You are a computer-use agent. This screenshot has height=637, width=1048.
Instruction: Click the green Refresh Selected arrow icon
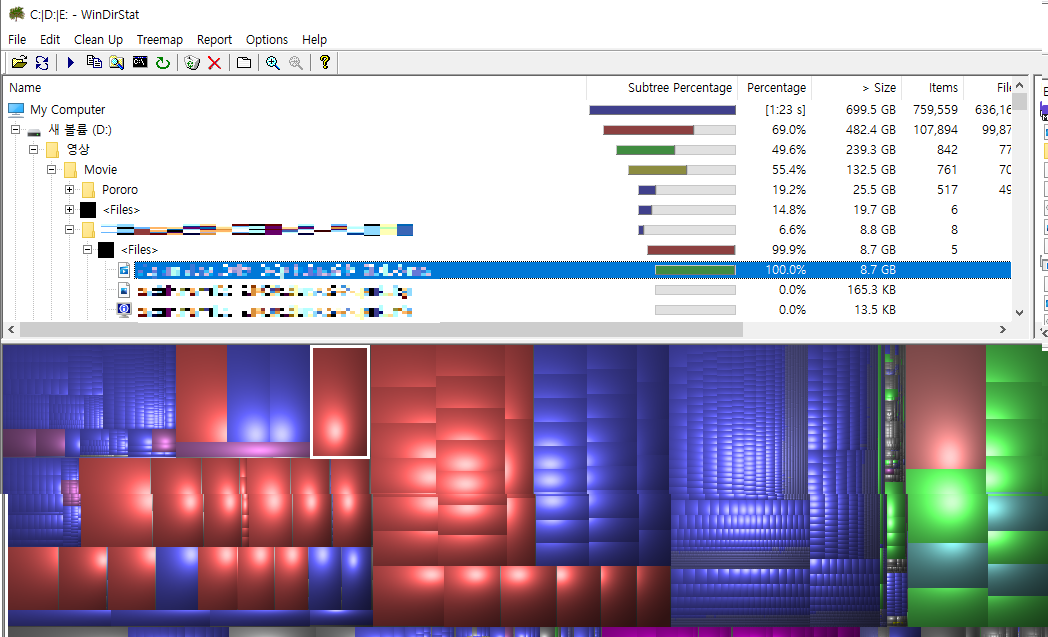[162, 62]
